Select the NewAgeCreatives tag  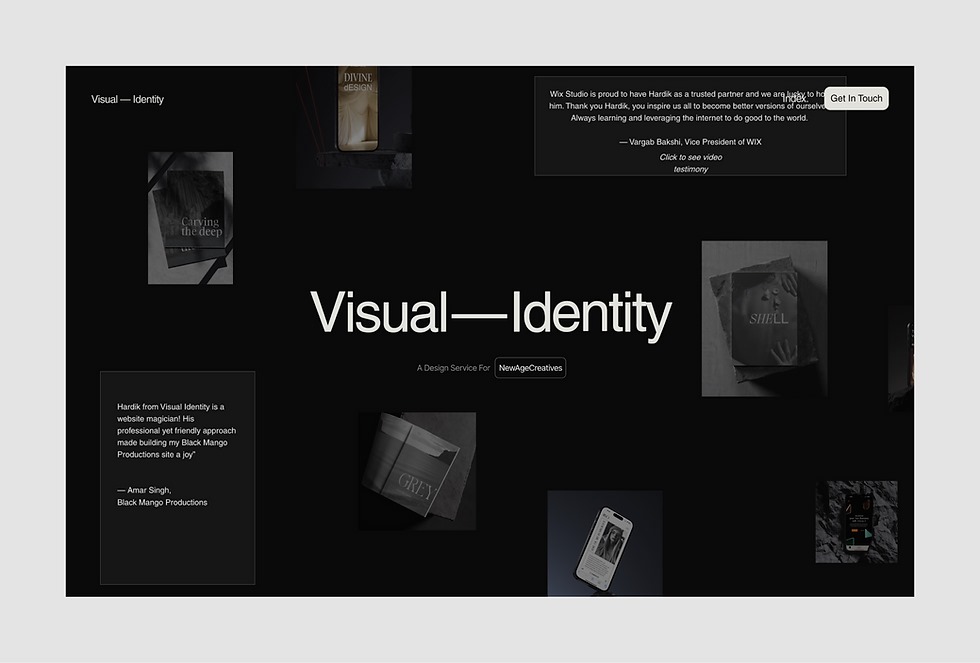tap(530, 368)
